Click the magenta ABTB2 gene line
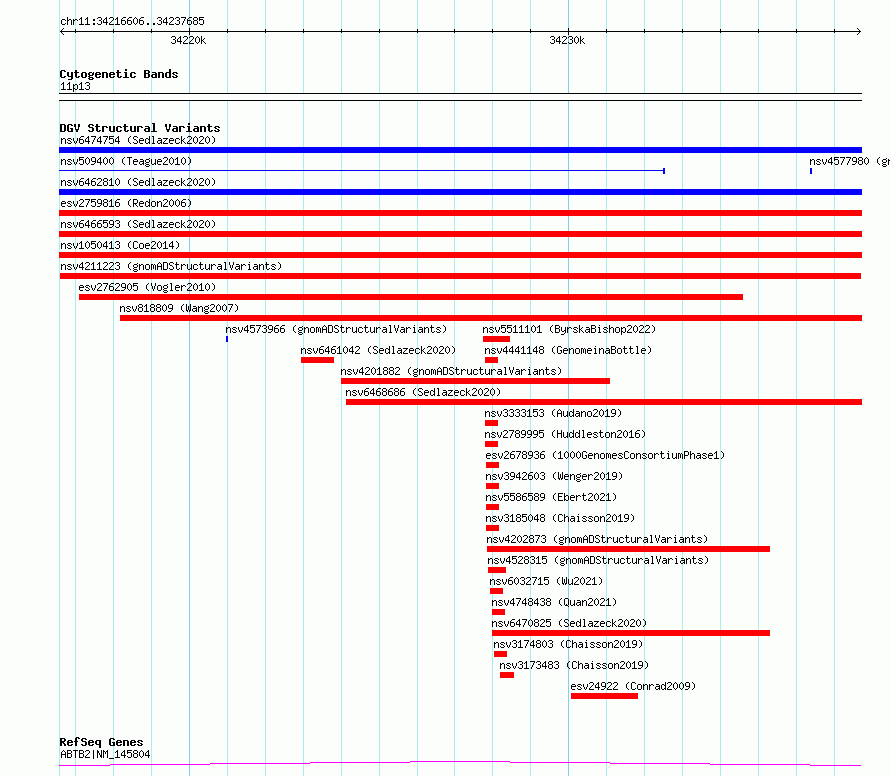 460,764
